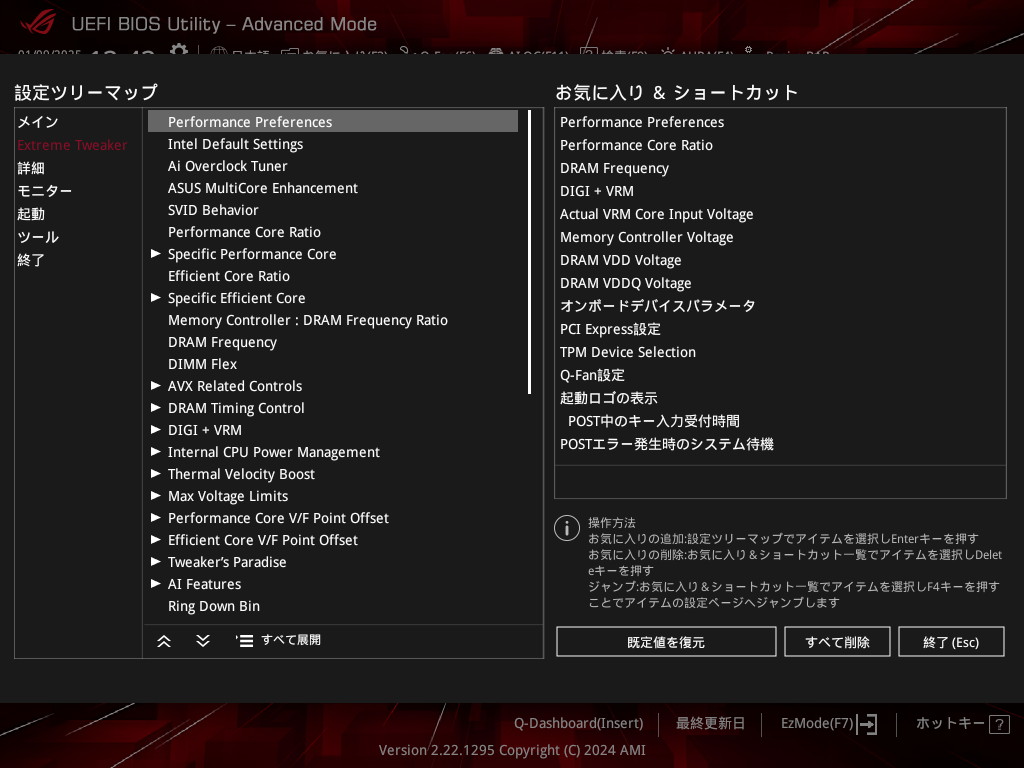1024x768 pixels.
Task: Expand the Tweaker's Paradise section
Action: click(x=156, y=562)
